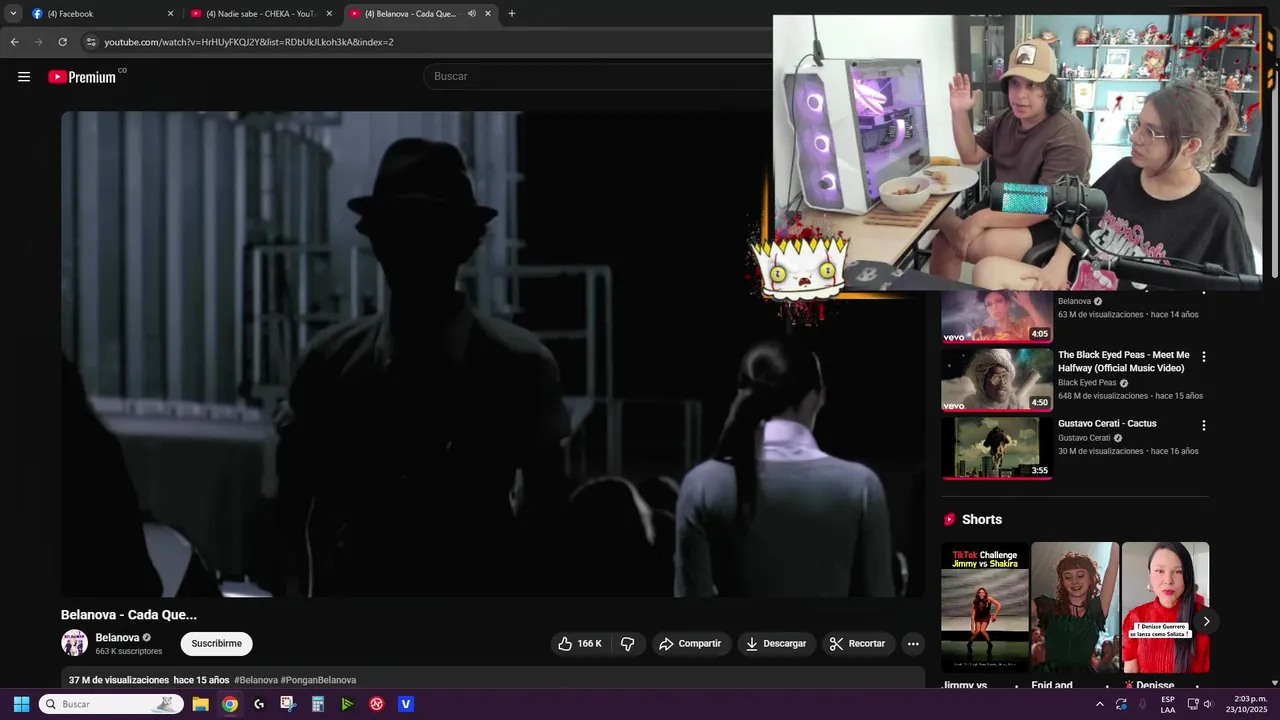Mute the Belanova tab audio icon
Viewport: 1280px width, 720px height.
472,14
